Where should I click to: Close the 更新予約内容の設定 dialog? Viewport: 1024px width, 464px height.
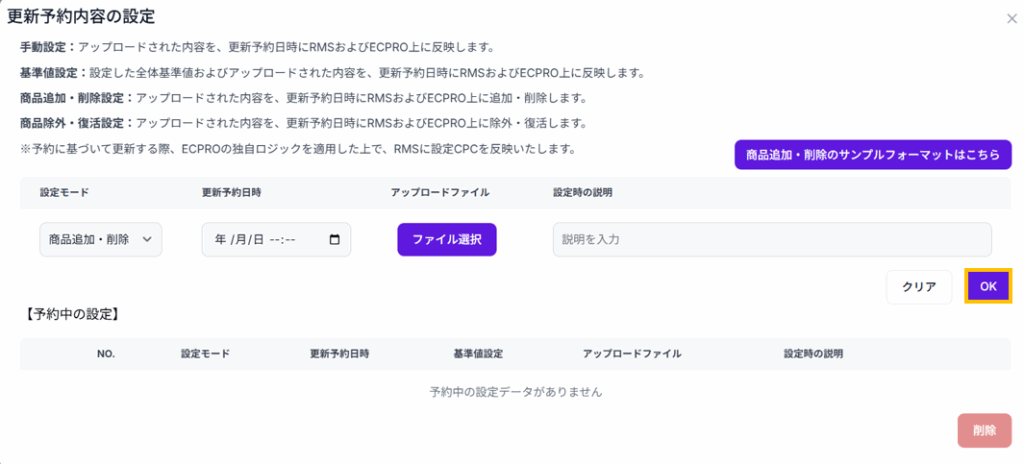point(1012,18)
